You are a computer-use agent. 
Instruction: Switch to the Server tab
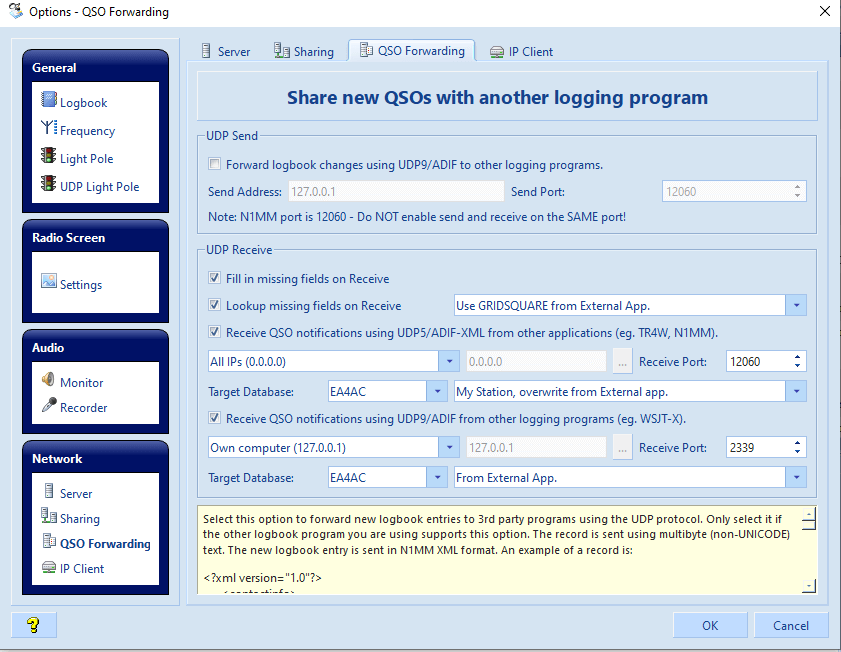point(225,51)
